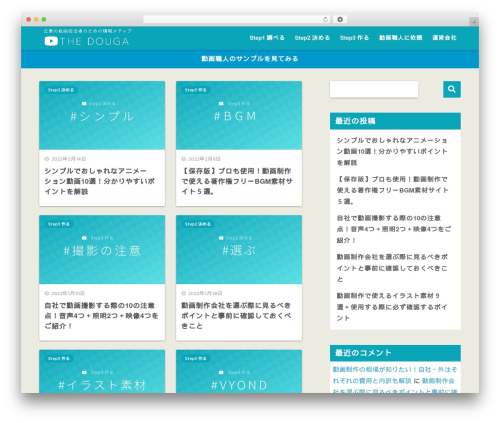Click the sidebar search text field
Viewport: 500px width, 423px height.
tap(374, 89)
